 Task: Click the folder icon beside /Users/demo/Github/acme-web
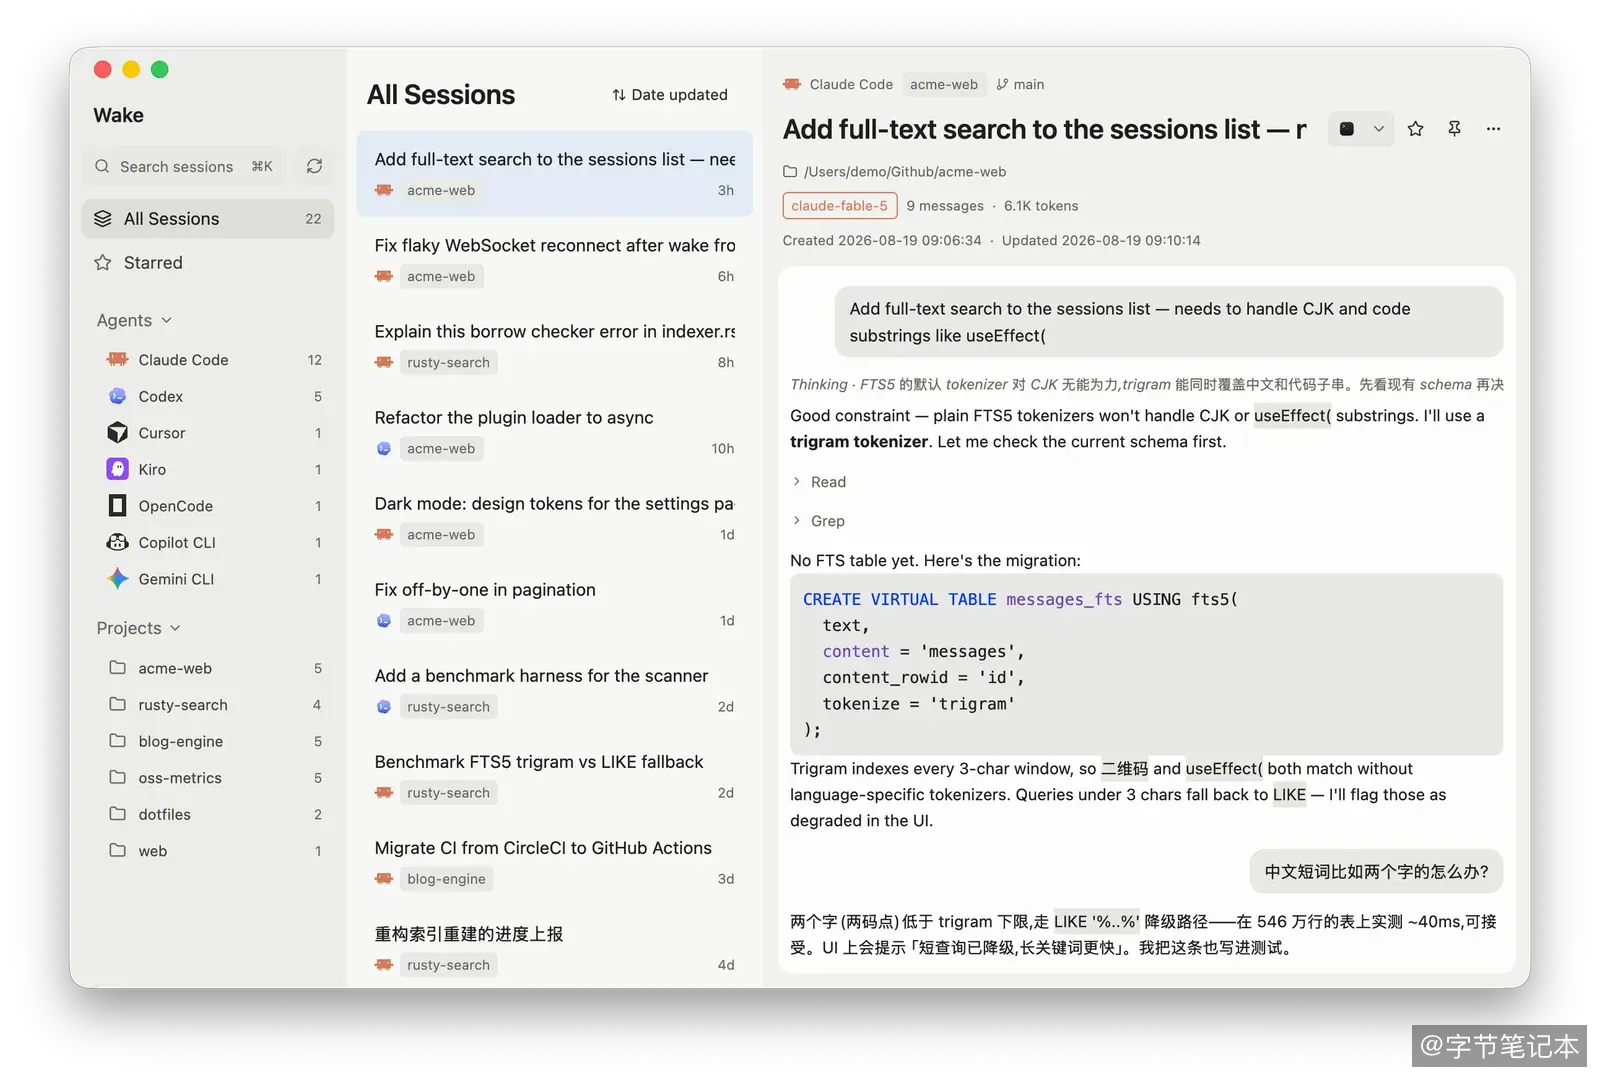pyautogui.click(x=790, y=171)
